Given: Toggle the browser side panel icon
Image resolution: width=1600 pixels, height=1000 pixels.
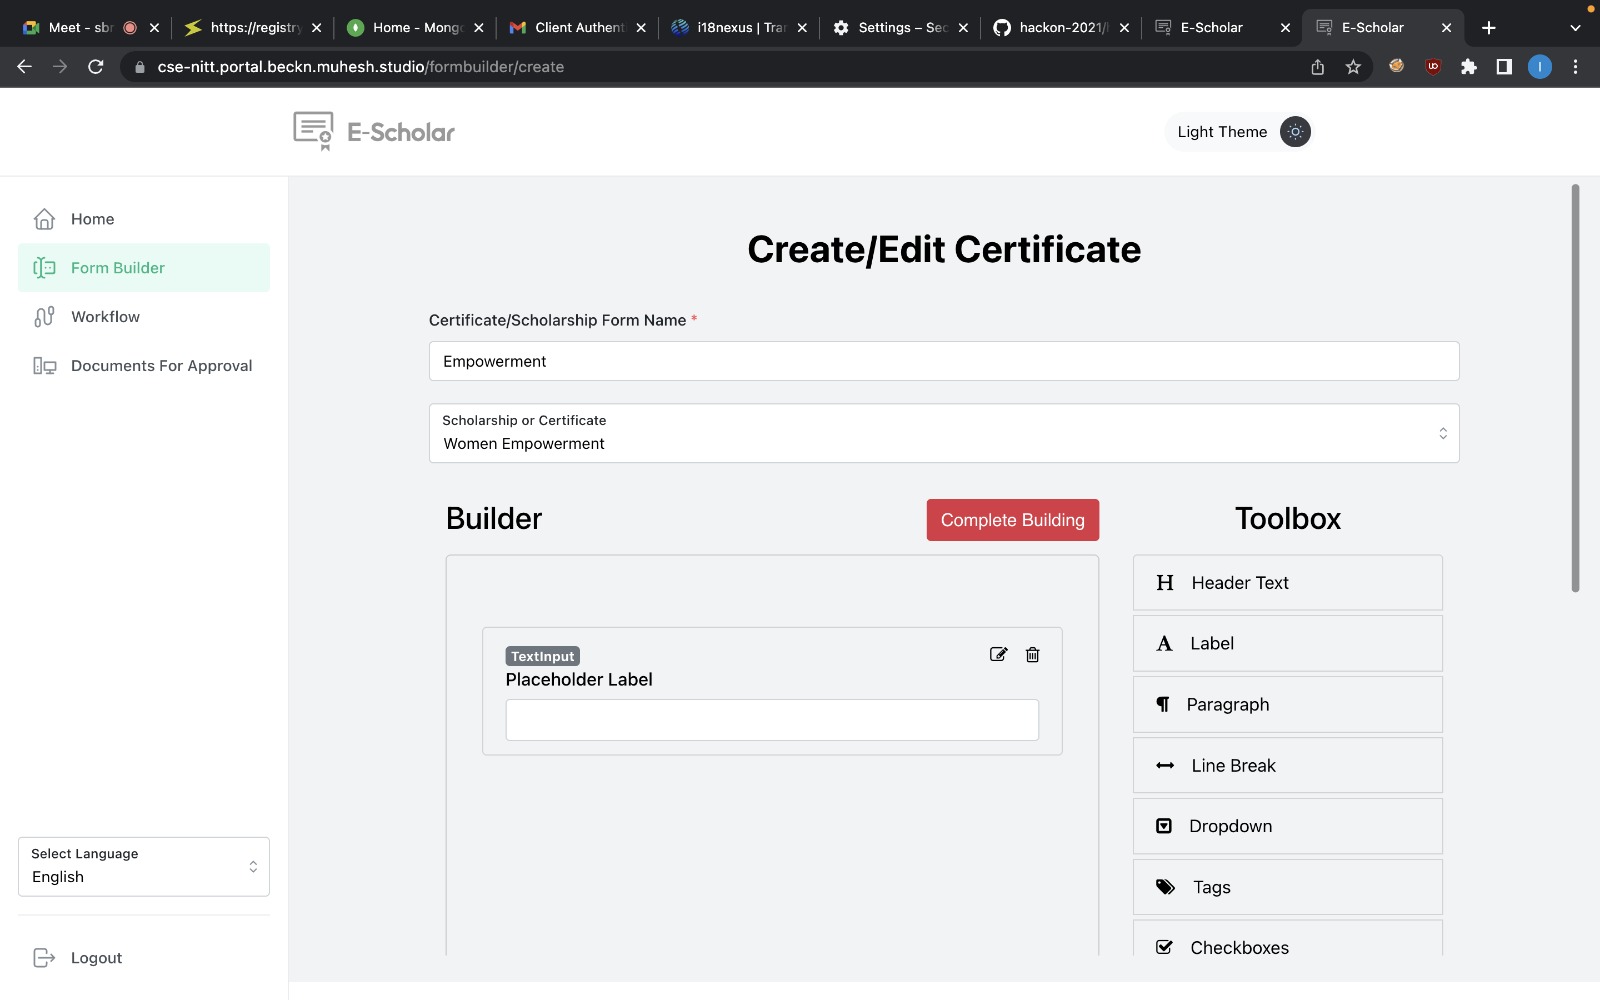Looking at the screenshot, I should pos(1504,67).
